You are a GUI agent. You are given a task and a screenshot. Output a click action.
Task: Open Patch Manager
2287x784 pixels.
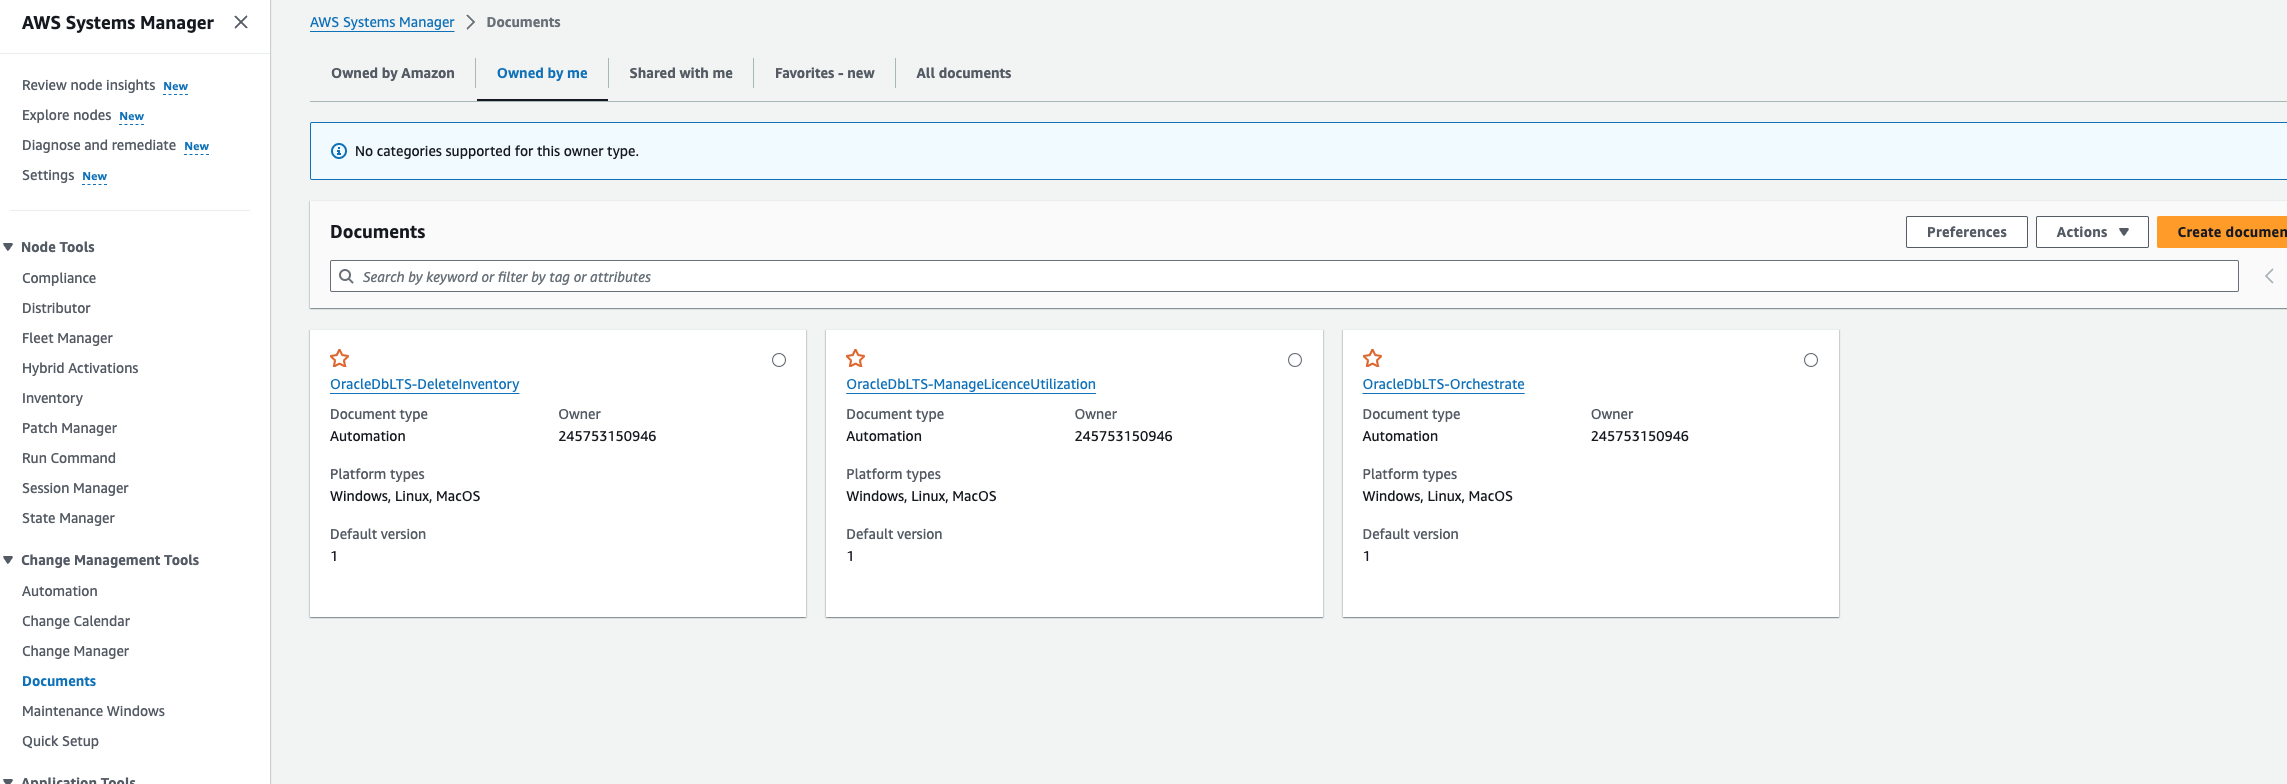[x=69, y=428]
